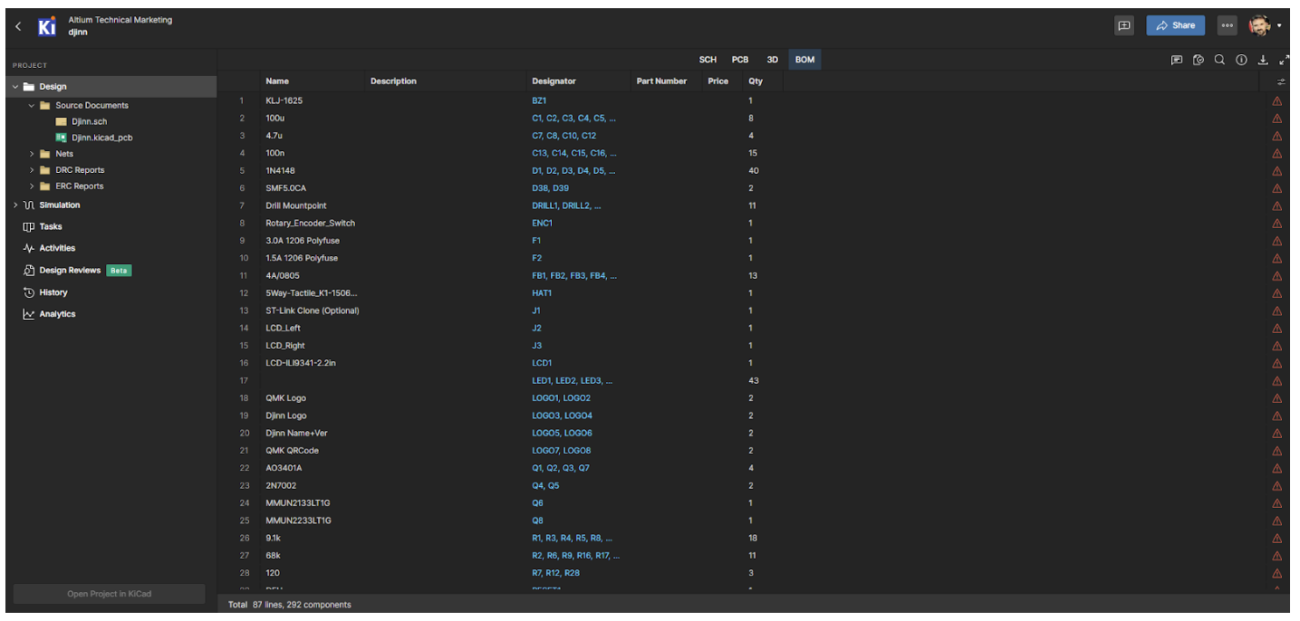The width and height of the screenshot is (1300, 621).
Task: Open Djinn.kicad_pcb in the project tree
Action: point(101,137)
